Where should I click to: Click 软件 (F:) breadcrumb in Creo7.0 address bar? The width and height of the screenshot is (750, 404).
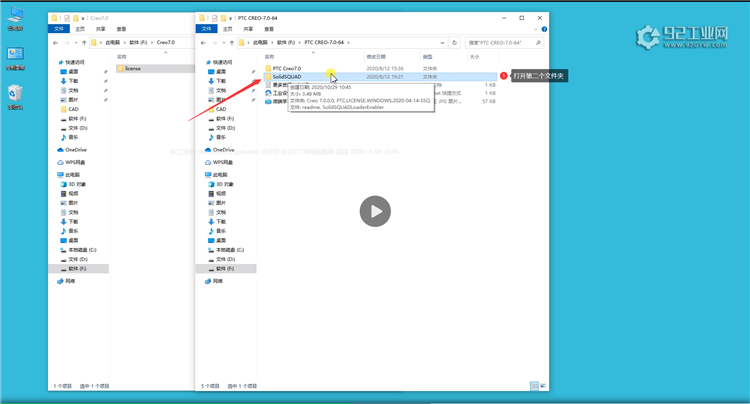[138, 43]
